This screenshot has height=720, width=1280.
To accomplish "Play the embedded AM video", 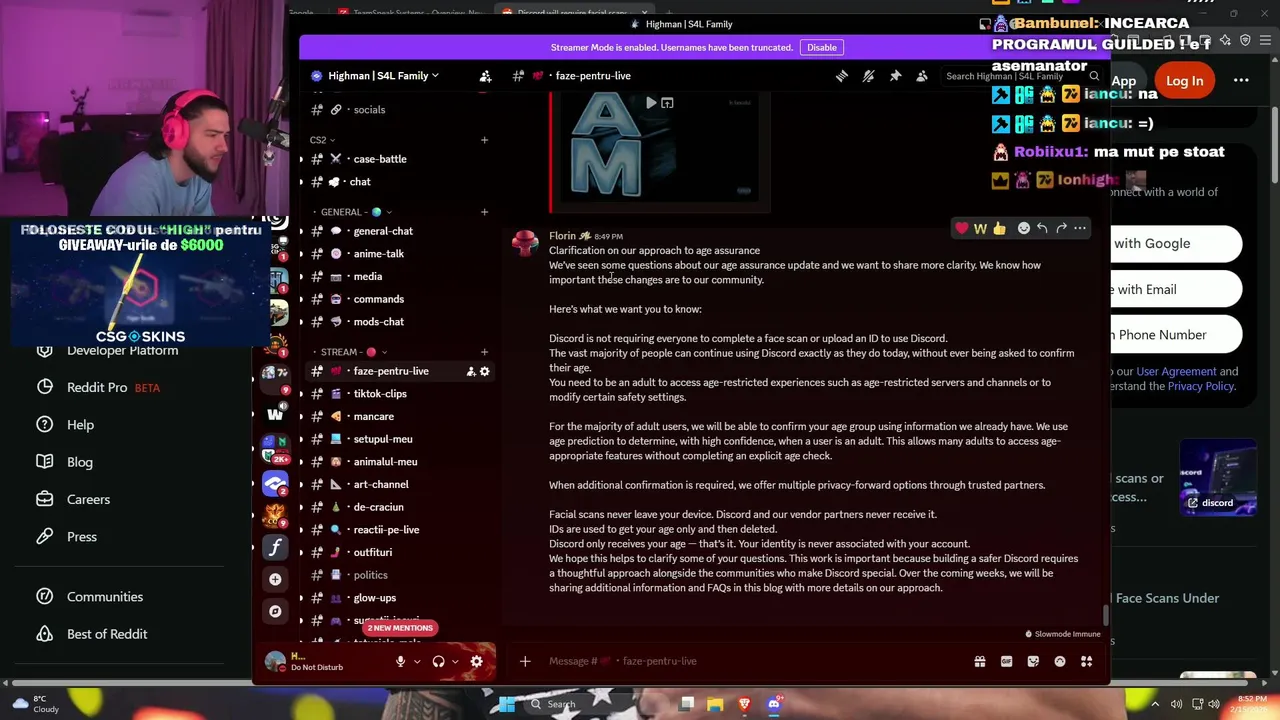I will [651, 103].
